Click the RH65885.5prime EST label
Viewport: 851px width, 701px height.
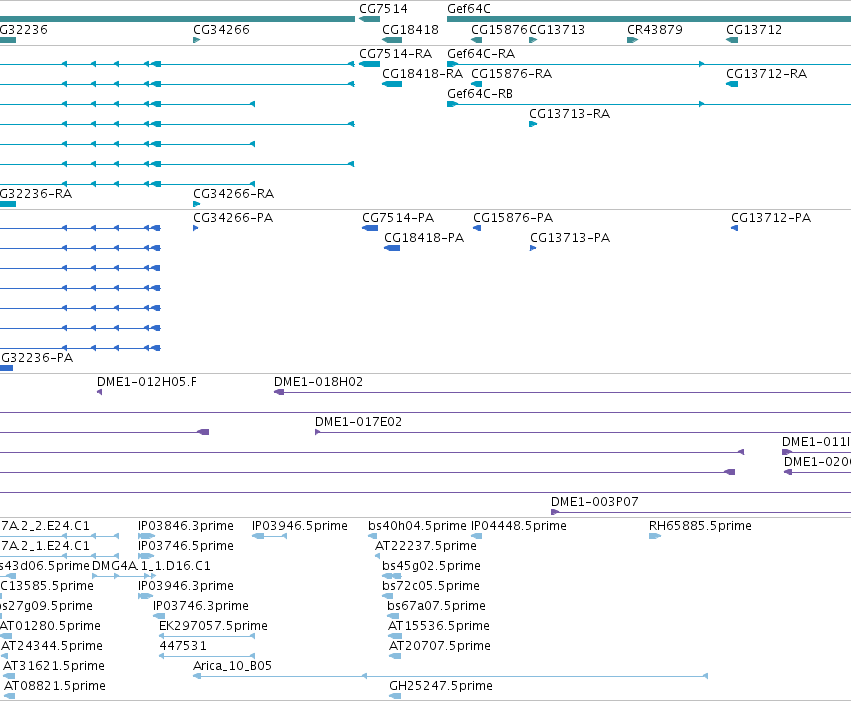[x=700, y=526]
